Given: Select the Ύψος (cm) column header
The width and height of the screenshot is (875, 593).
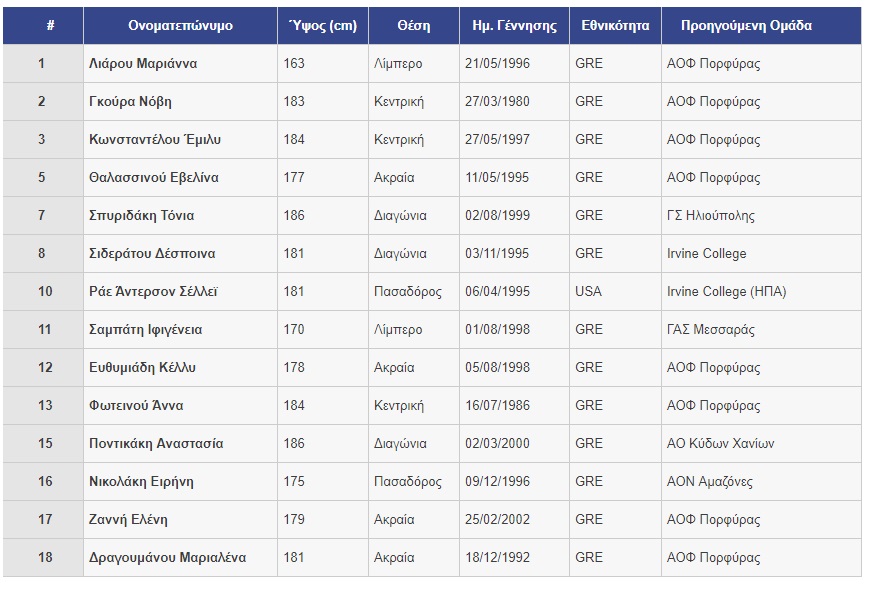Looking at the screenshot, I should point(323,26).
